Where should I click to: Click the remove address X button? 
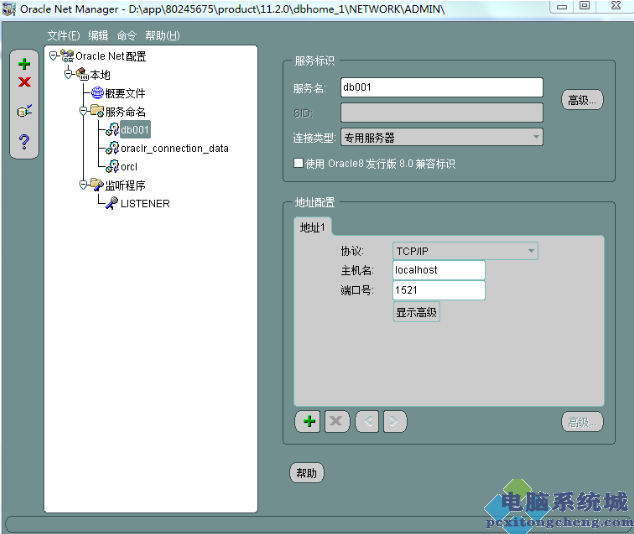(x=337, y=421)
